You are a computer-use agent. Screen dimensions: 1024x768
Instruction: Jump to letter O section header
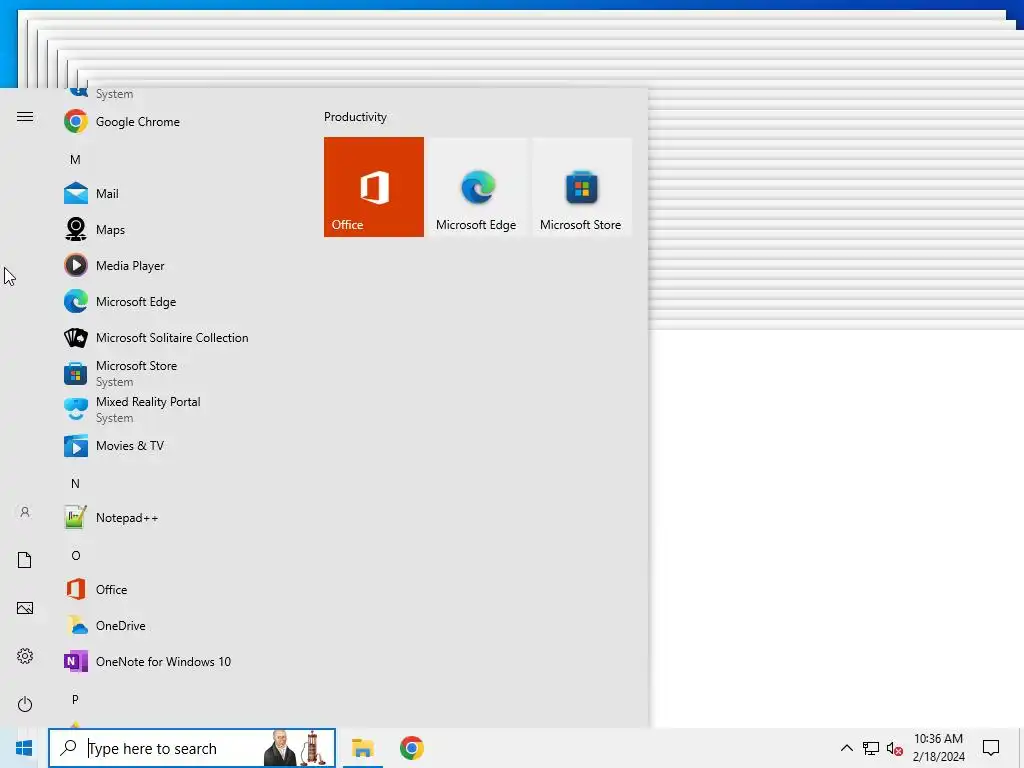click(75, 555)
